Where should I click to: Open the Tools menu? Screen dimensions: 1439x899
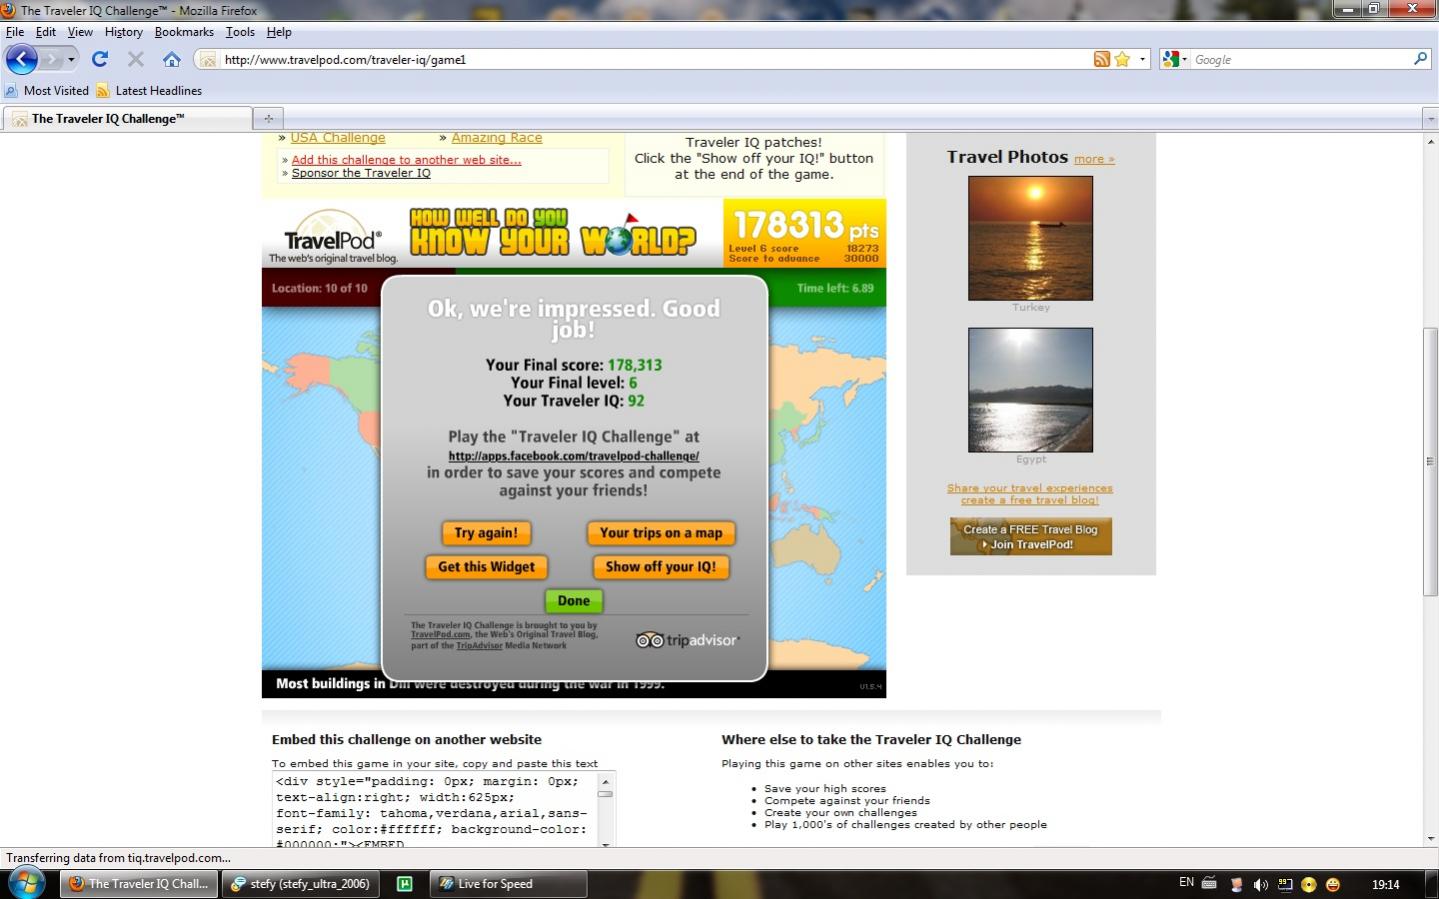240,32
